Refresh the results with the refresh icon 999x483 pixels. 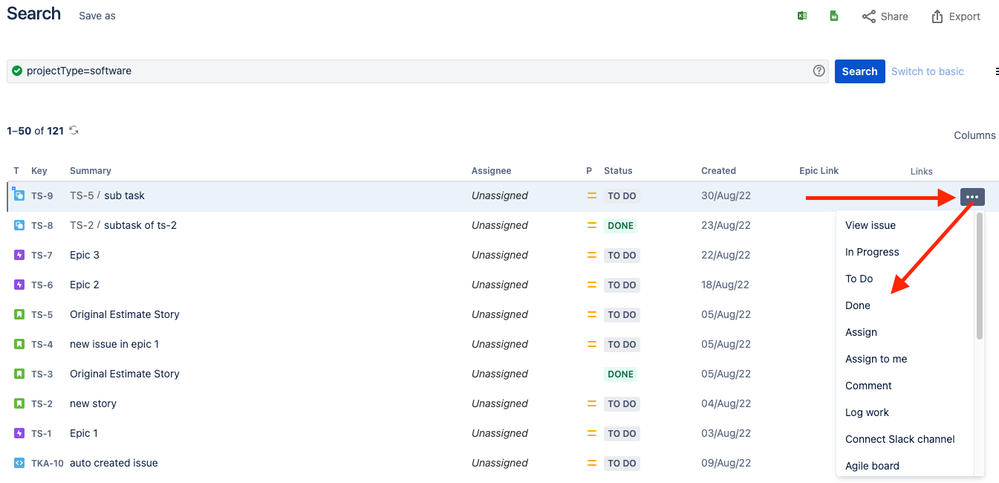(x=74, y=131)
